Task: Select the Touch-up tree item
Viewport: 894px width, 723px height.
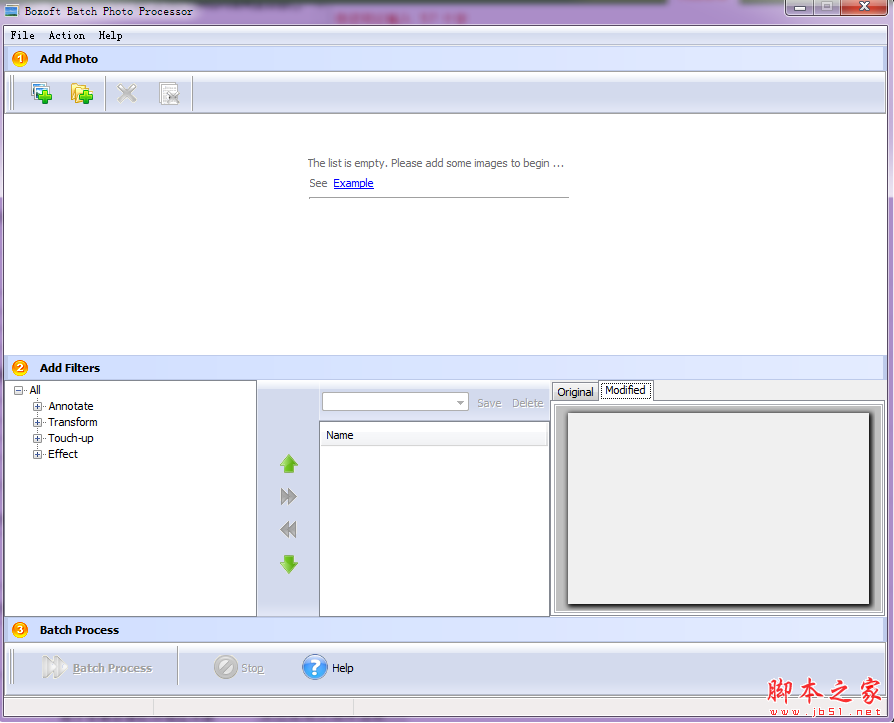Action: pyautogui.click(x=71, y=438)
